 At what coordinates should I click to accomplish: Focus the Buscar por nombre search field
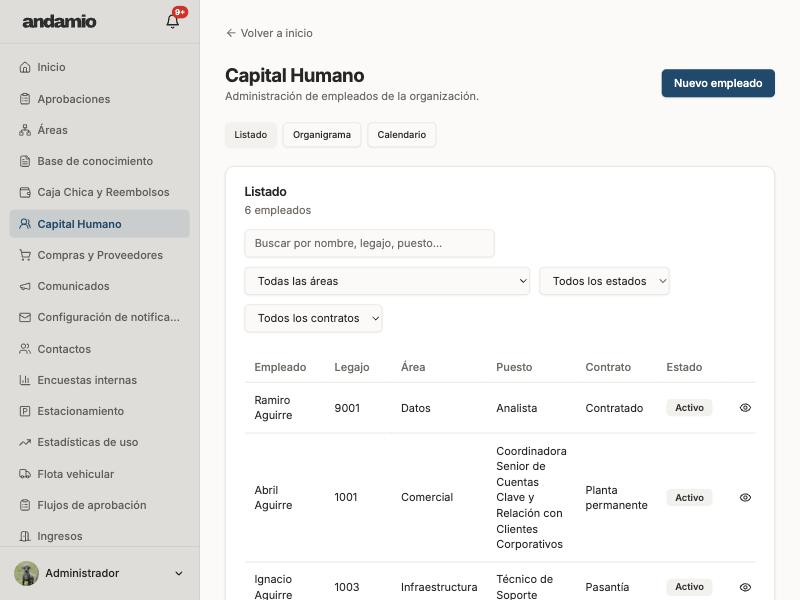pos(369,243)
